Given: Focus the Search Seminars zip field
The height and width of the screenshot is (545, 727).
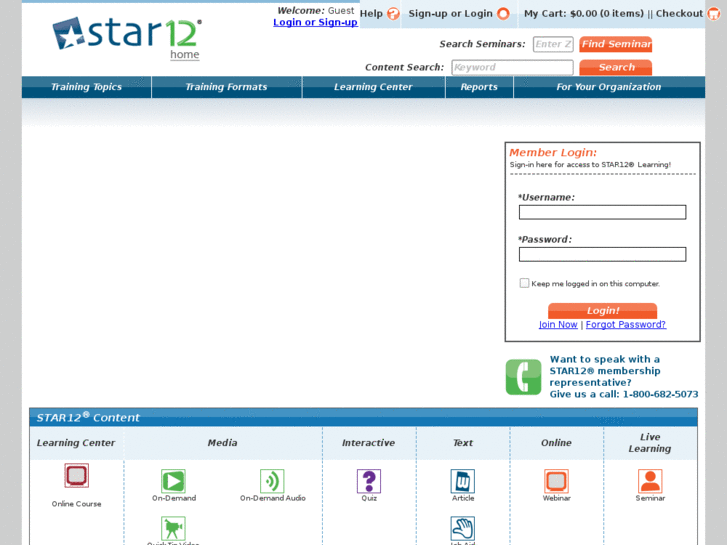Looking at the screenshot, I should 553,44.
